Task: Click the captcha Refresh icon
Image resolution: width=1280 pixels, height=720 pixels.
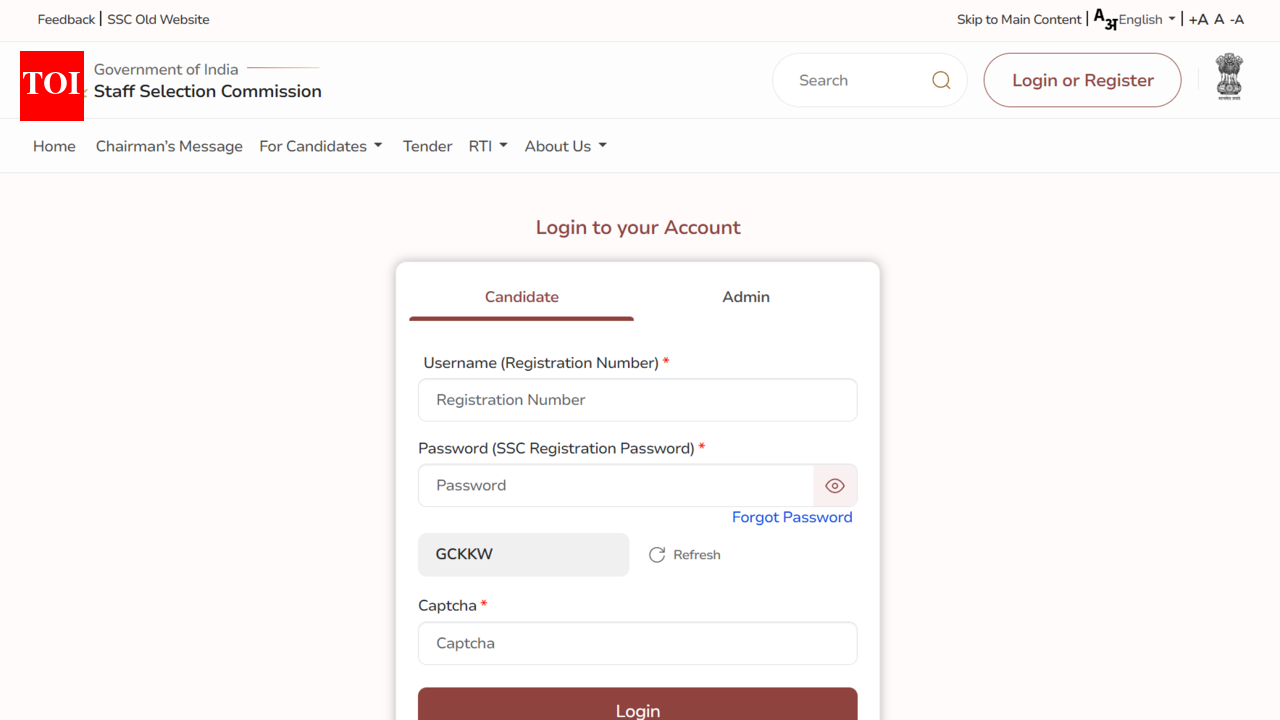Action: 657,555
